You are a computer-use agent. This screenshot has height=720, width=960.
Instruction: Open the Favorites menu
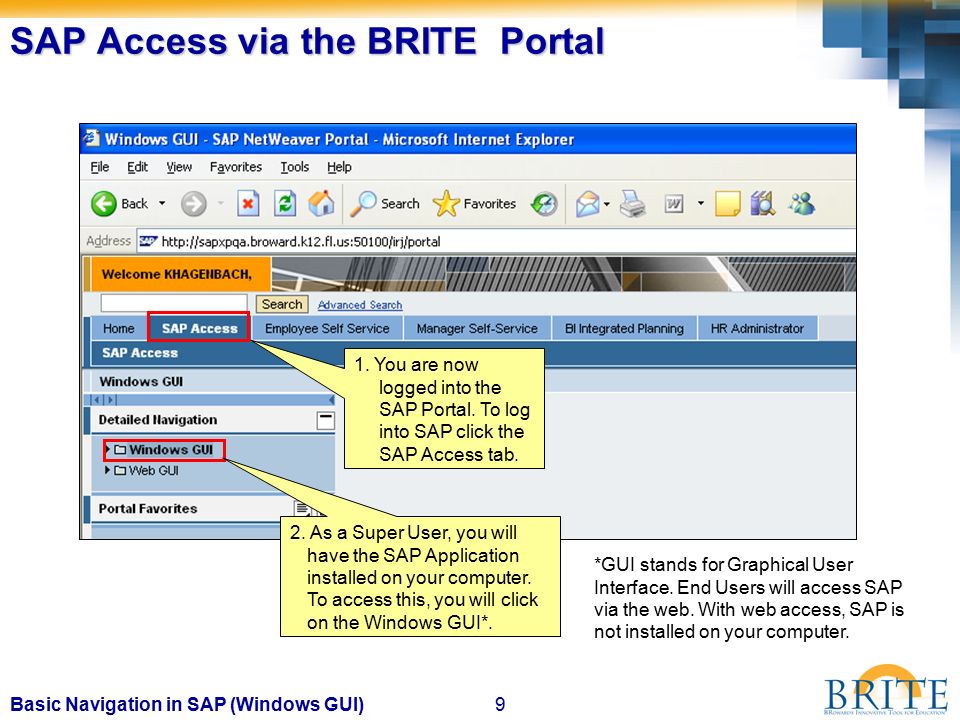pyautogui.click(x=236, y=167)
